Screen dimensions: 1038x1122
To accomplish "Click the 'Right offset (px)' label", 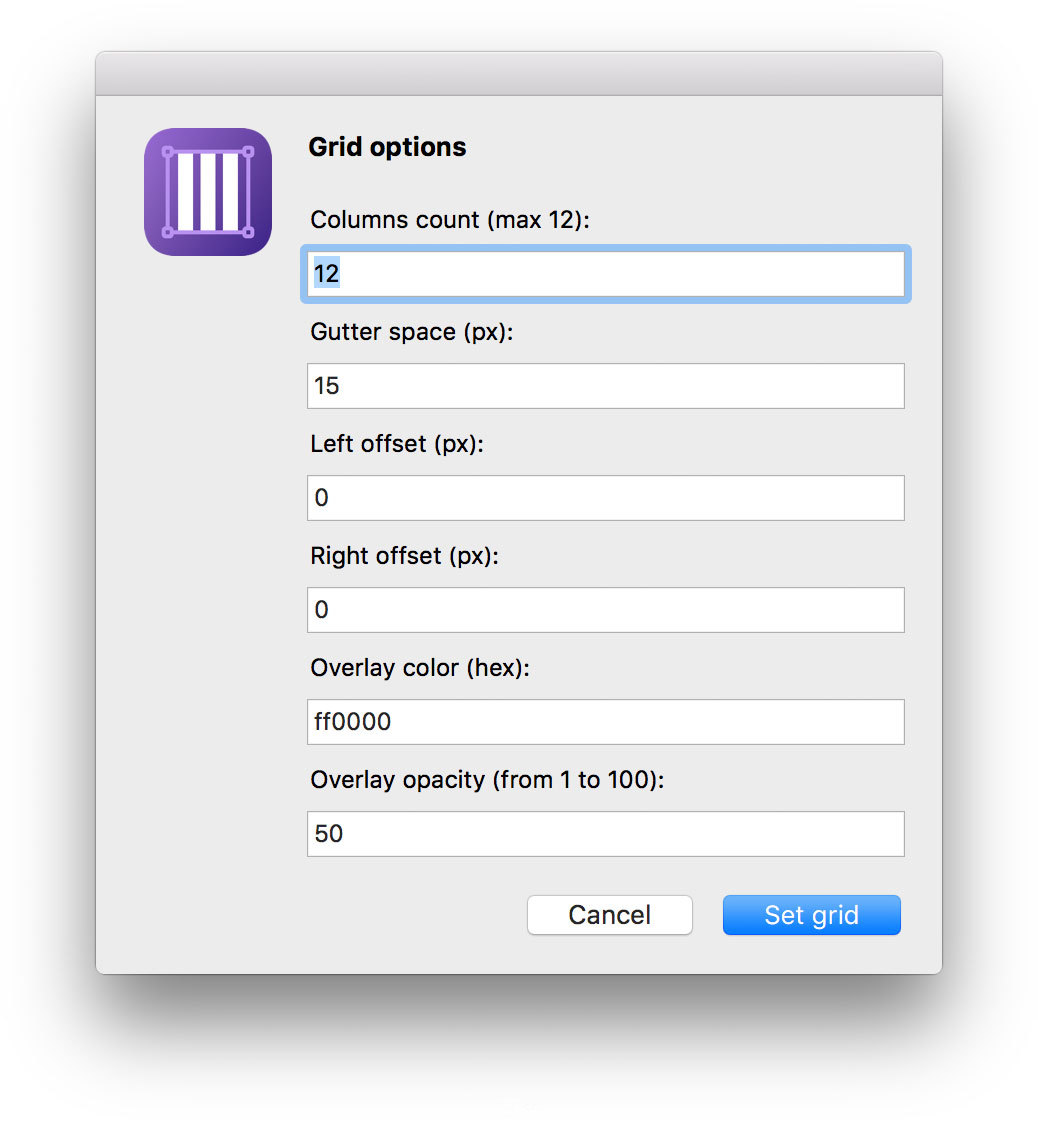I will pyautogui.click(x=404, y=556).
